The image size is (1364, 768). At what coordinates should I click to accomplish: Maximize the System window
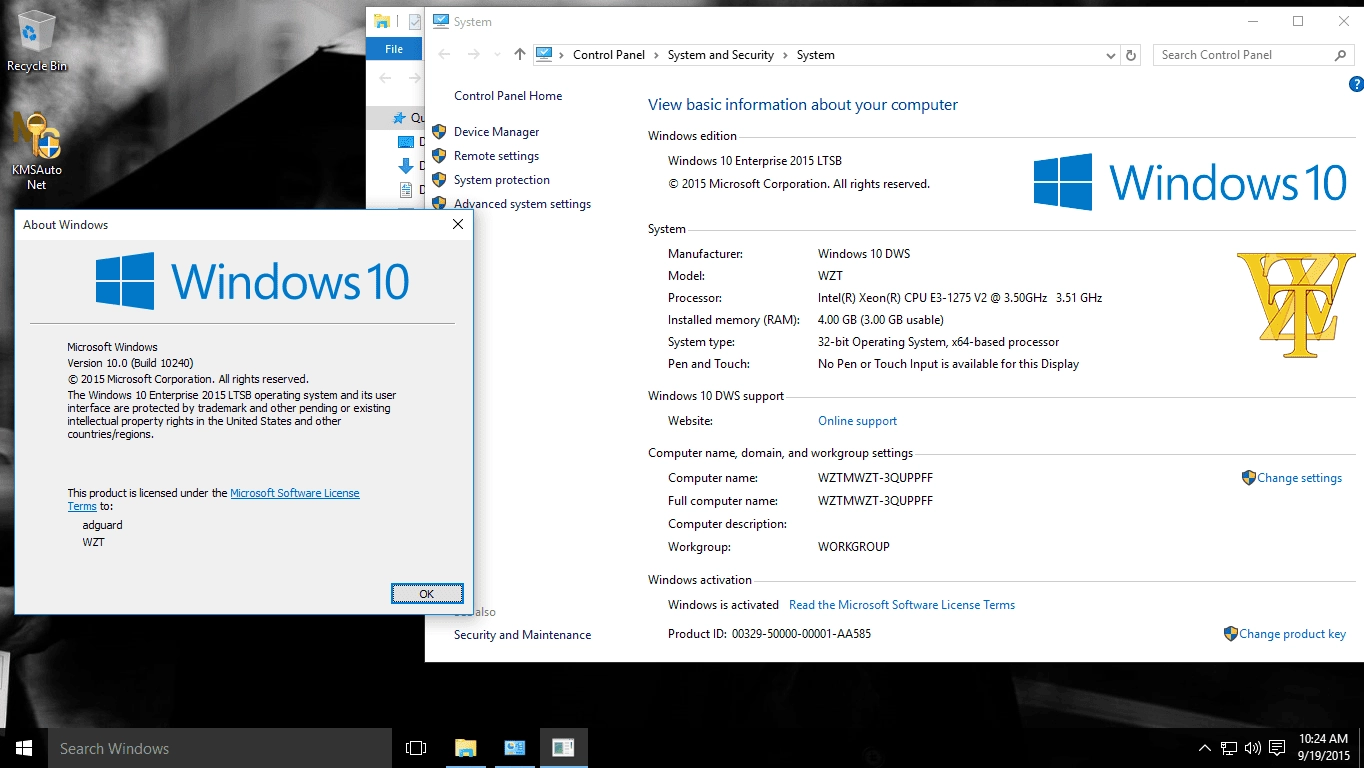(1298, 21)
